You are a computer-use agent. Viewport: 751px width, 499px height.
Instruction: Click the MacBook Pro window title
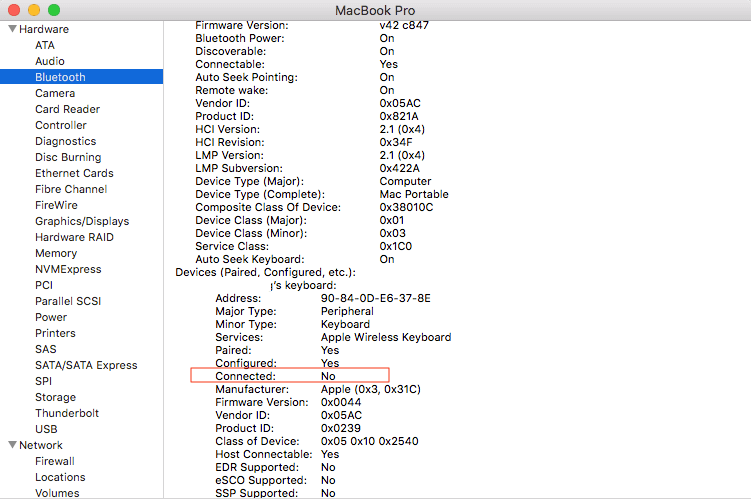(375, 10)
